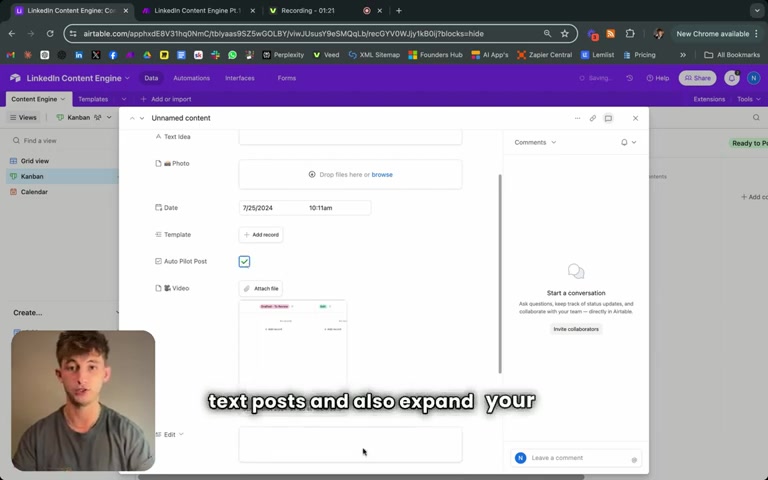Open the notifications bell in Airtable header

(732, 78)
